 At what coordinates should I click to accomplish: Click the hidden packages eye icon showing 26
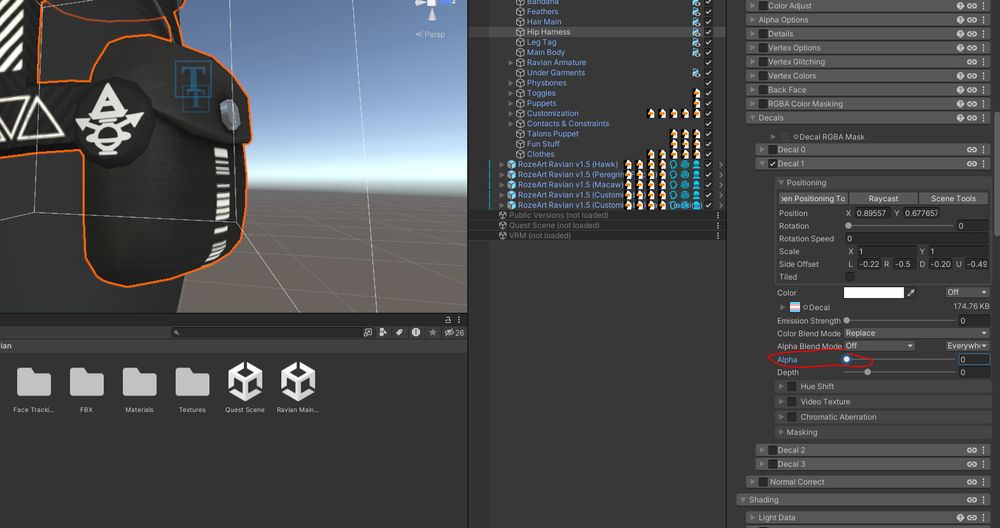coord(454,332)
